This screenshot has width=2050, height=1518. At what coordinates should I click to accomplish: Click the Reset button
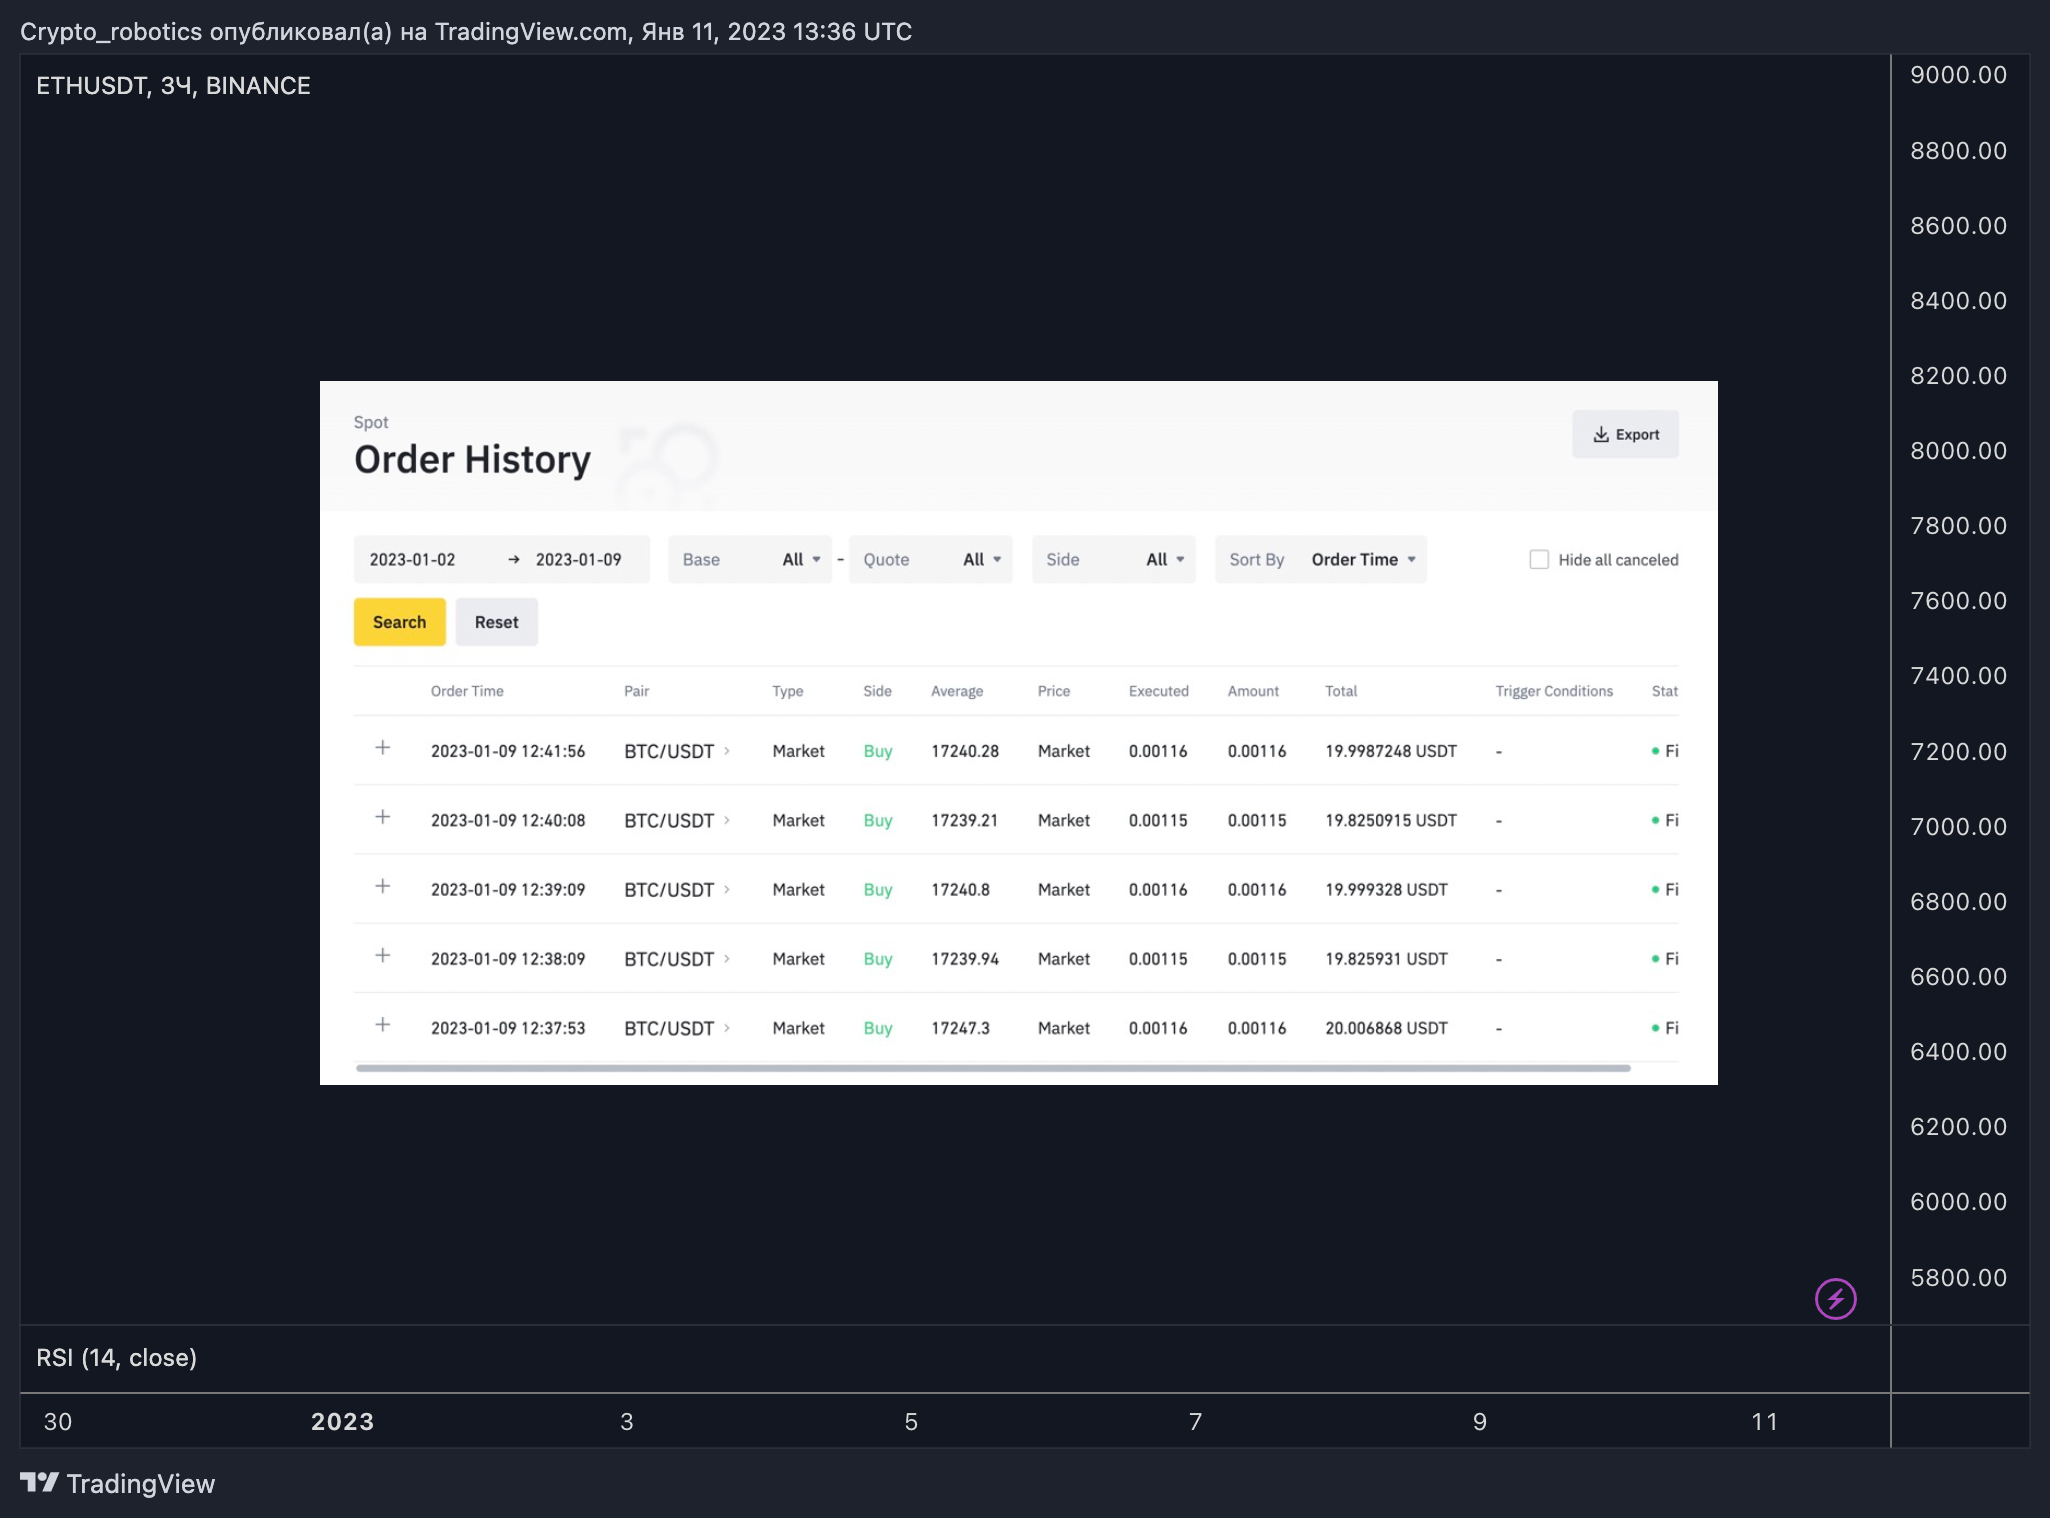point(496,622)
